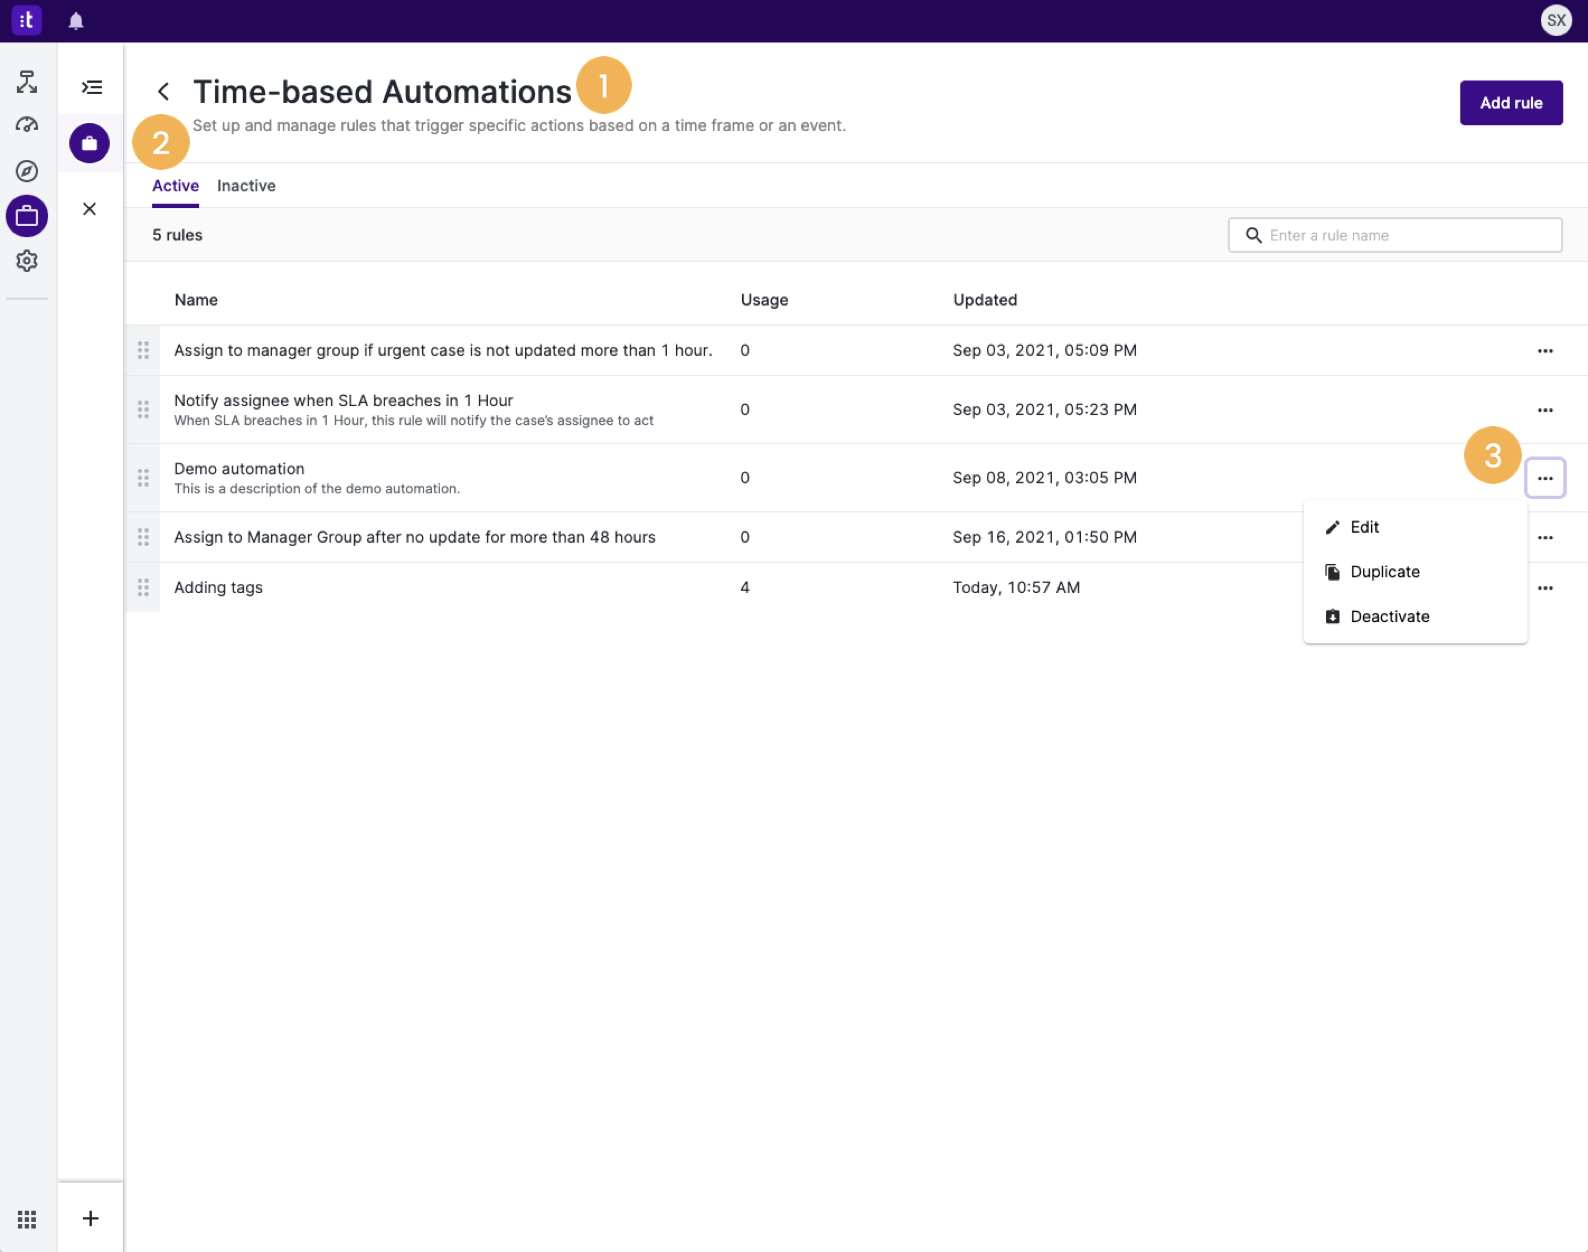Grab drag handle of urgent case rule

(143, 350)
